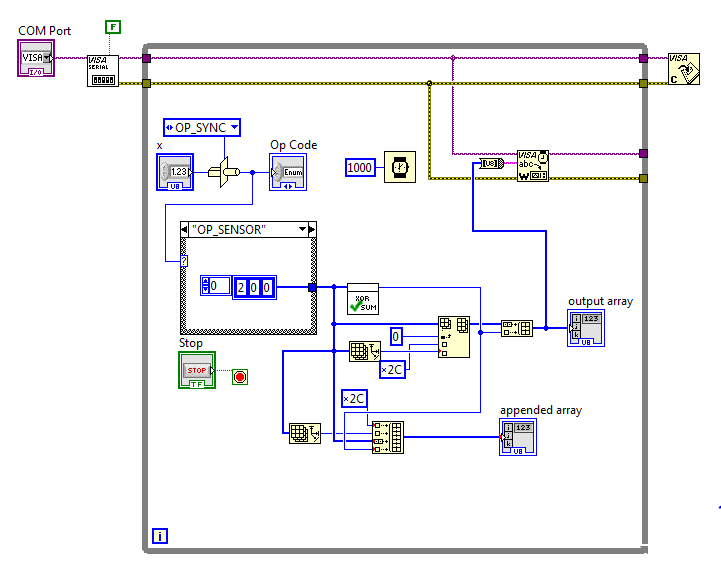Select the VISA Close node
Image resolution: width=721 pixels, height=579 pixels.
pos(684,69)
